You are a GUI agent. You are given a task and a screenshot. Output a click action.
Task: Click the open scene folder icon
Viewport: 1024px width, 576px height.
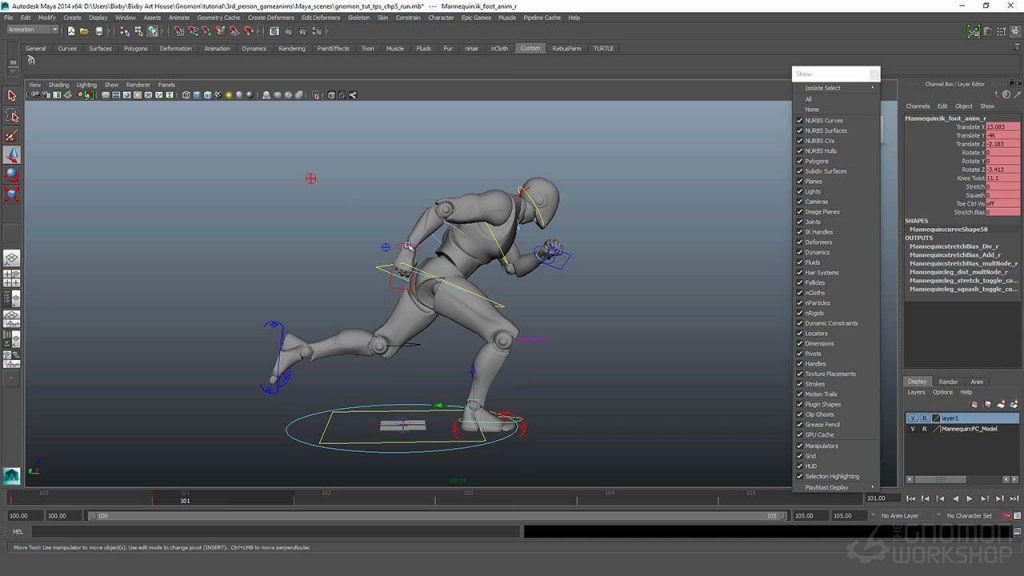82,31
